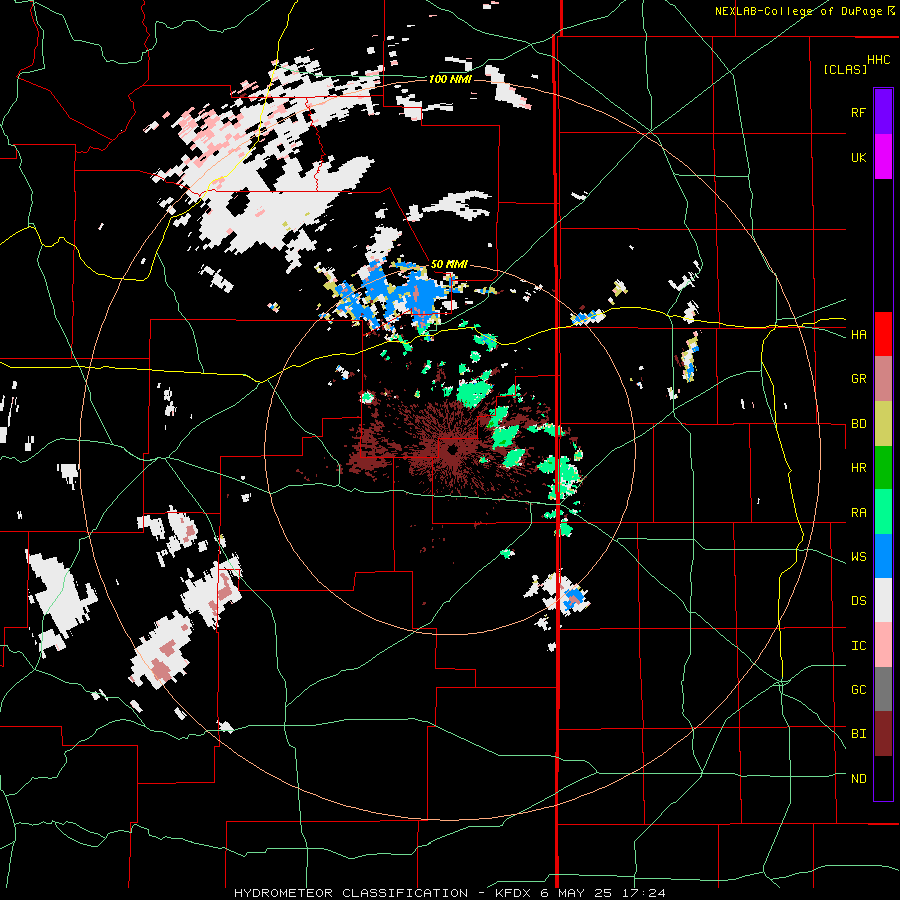Click the HA red legend swatch
900x900 pixels.
(883, 334)
